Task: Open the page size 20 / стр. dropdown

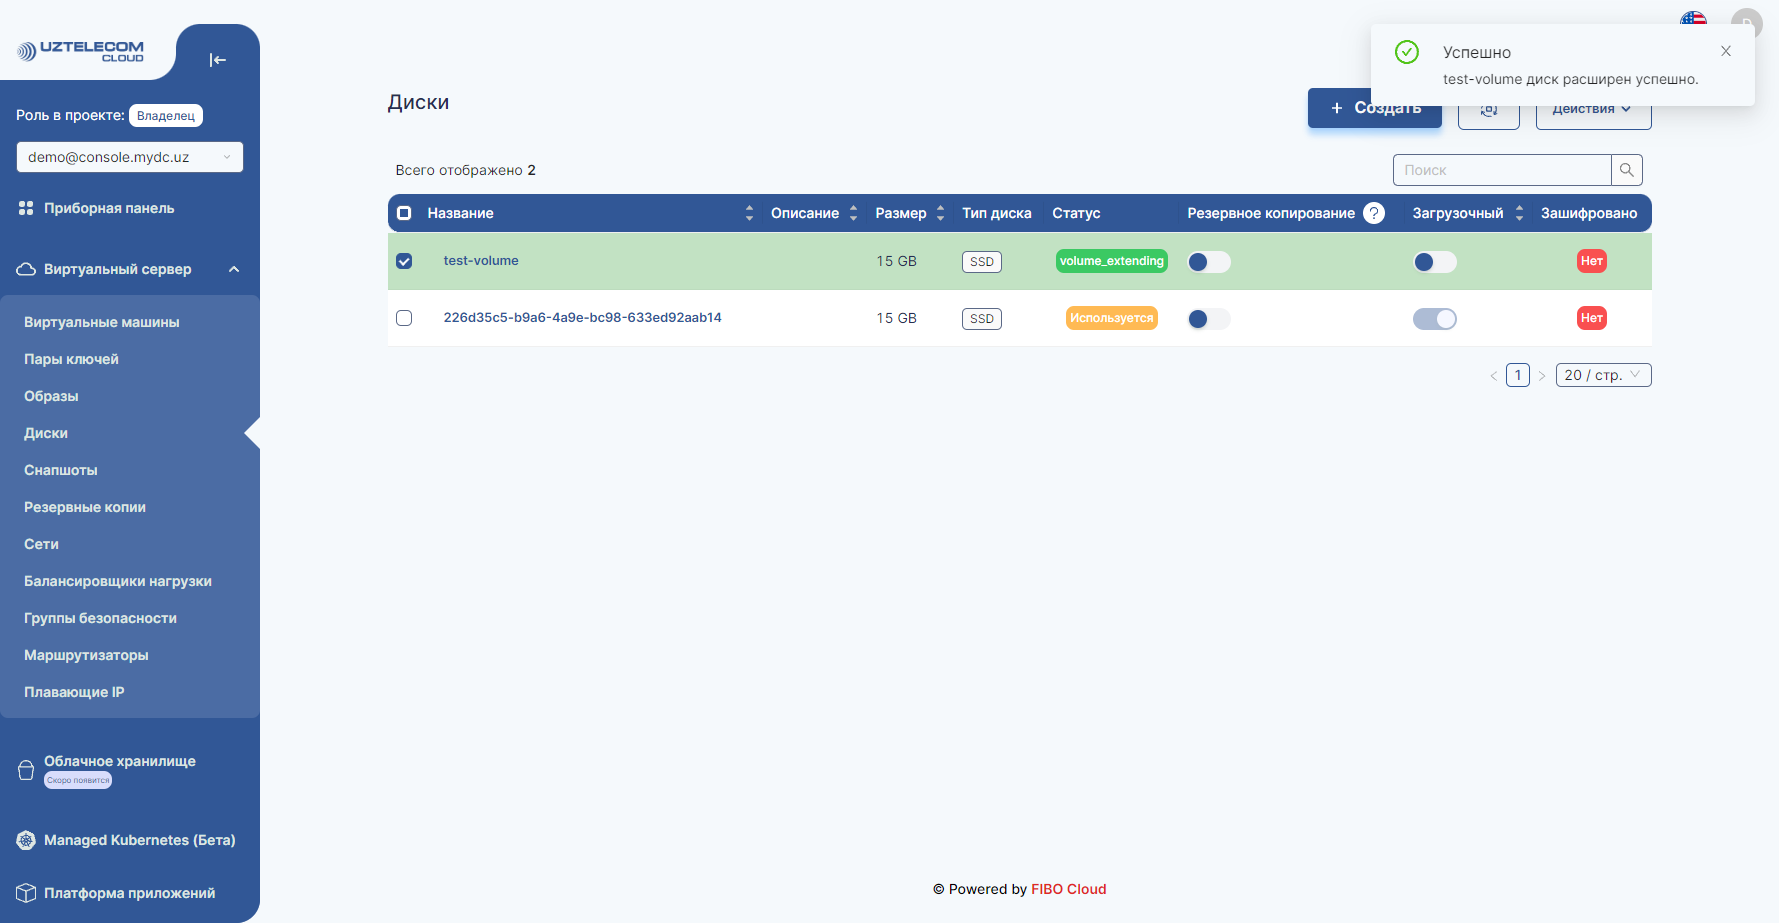Action: click(x=1603, y=375)
